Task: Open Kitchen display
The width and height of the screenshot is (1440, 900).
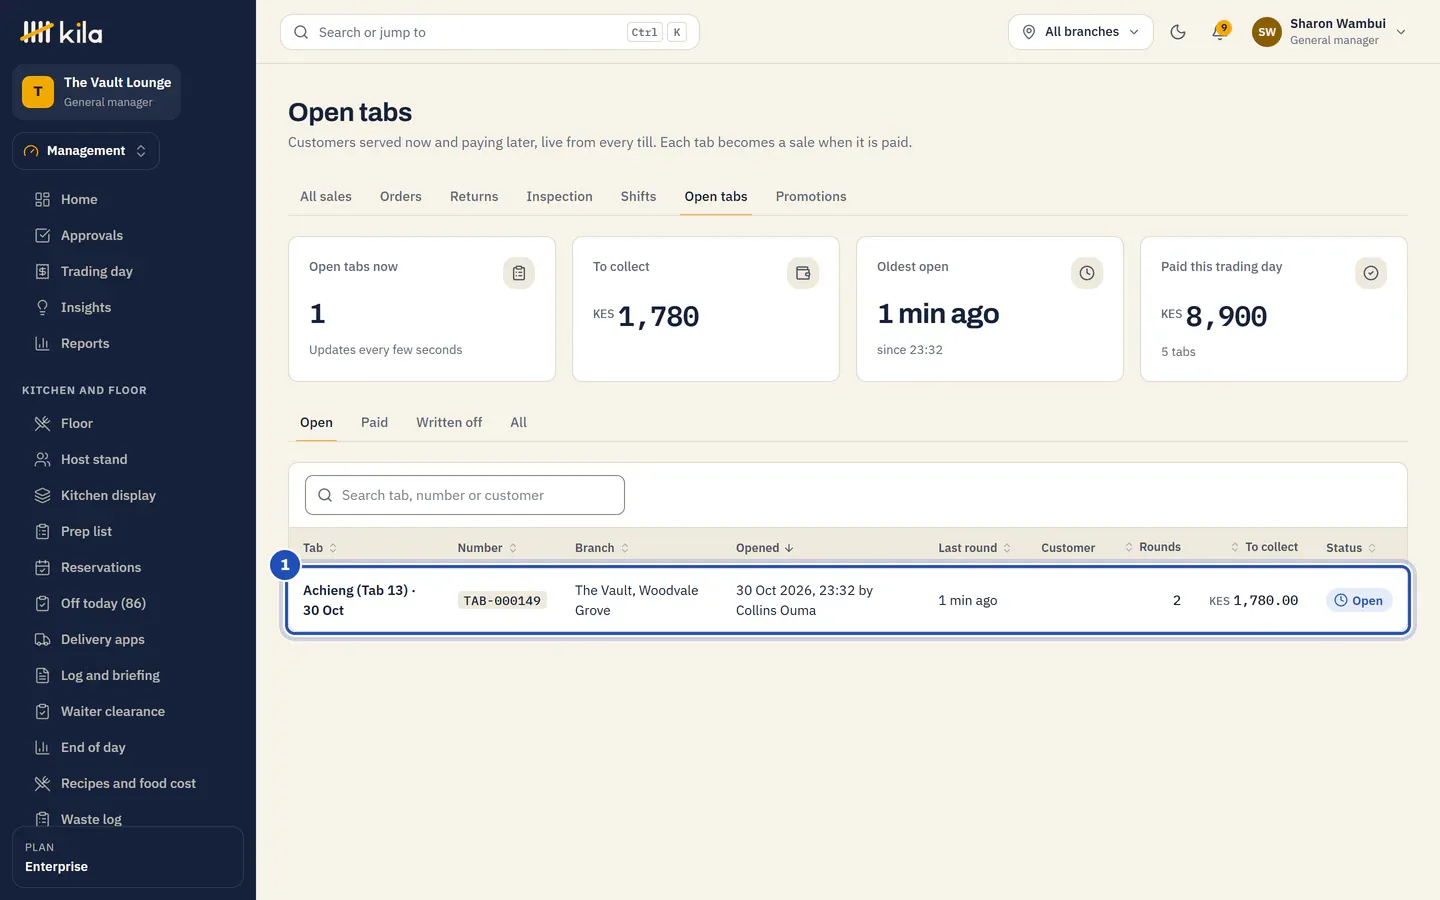Action: coord(128,495)
